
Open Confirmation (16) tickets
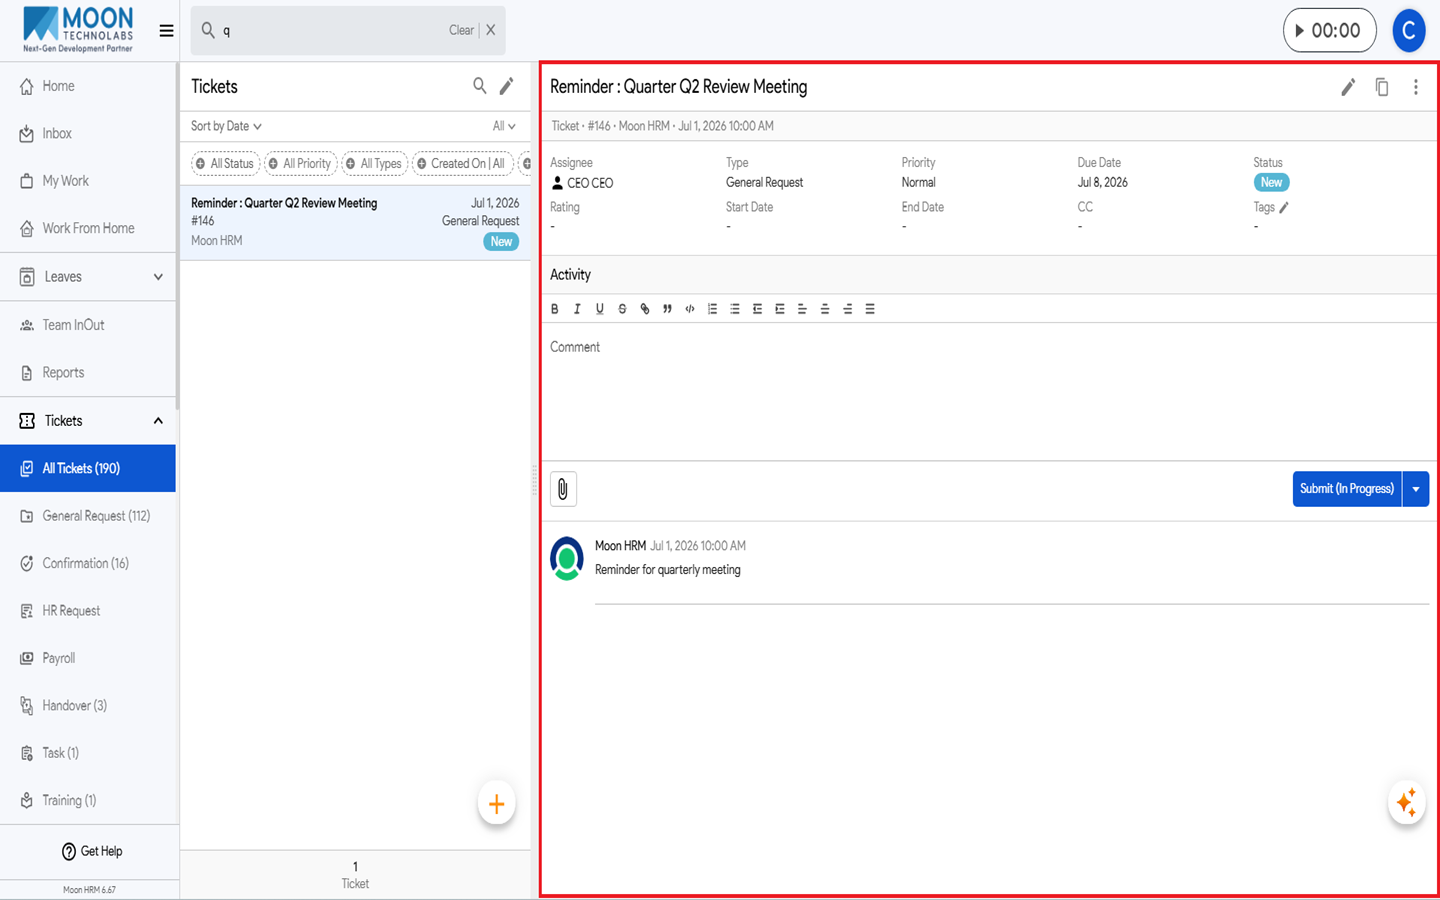[x=88, y=563]
